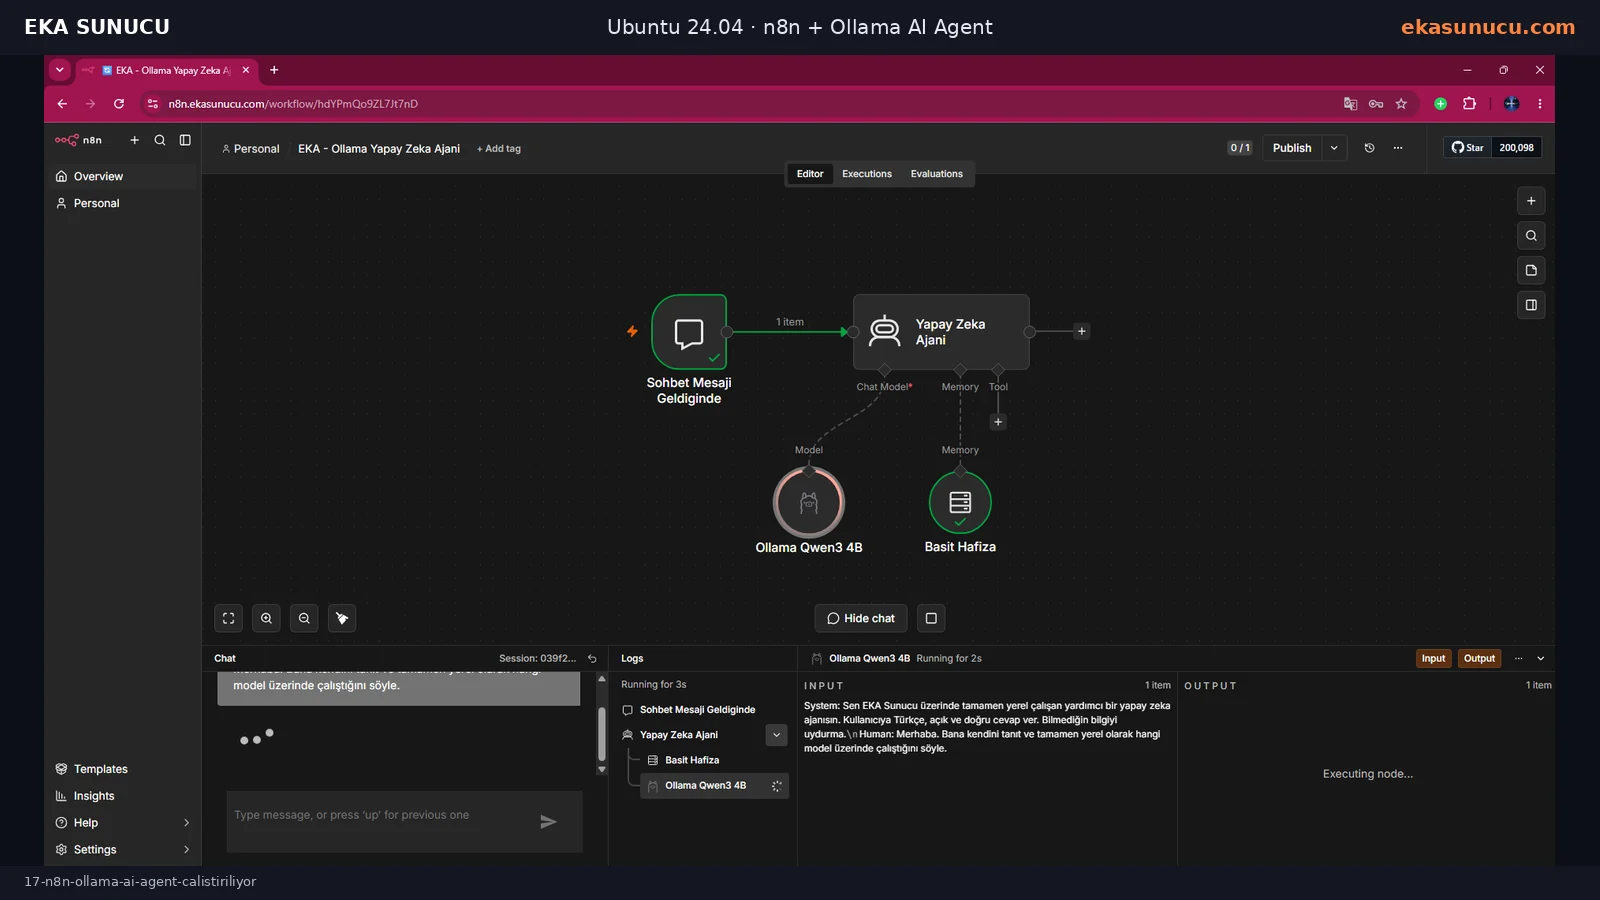
Task: Reload the page with browser refresh button
Action: [x=119, y=104]
